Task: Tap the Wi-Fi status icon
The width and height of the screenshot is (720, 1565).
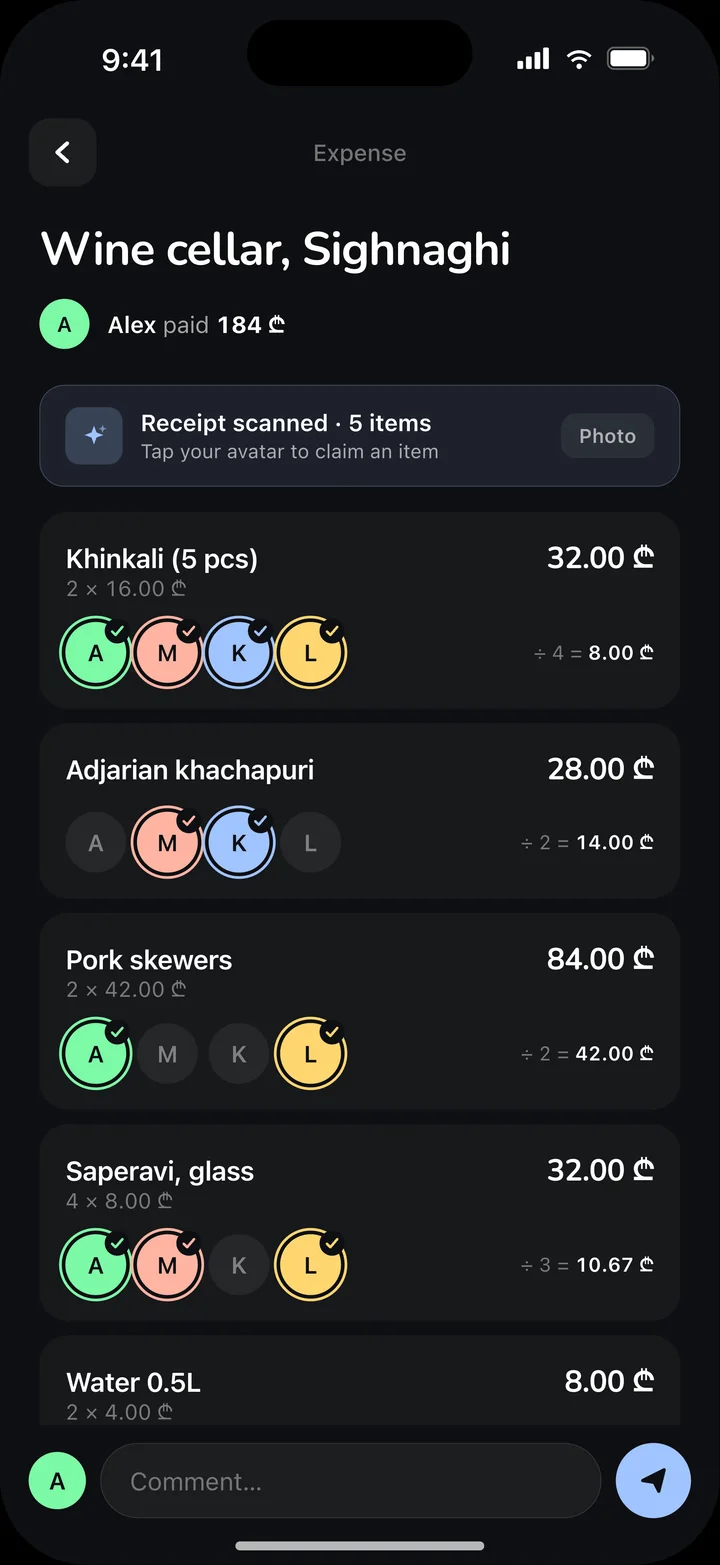Action: point(578,59)
